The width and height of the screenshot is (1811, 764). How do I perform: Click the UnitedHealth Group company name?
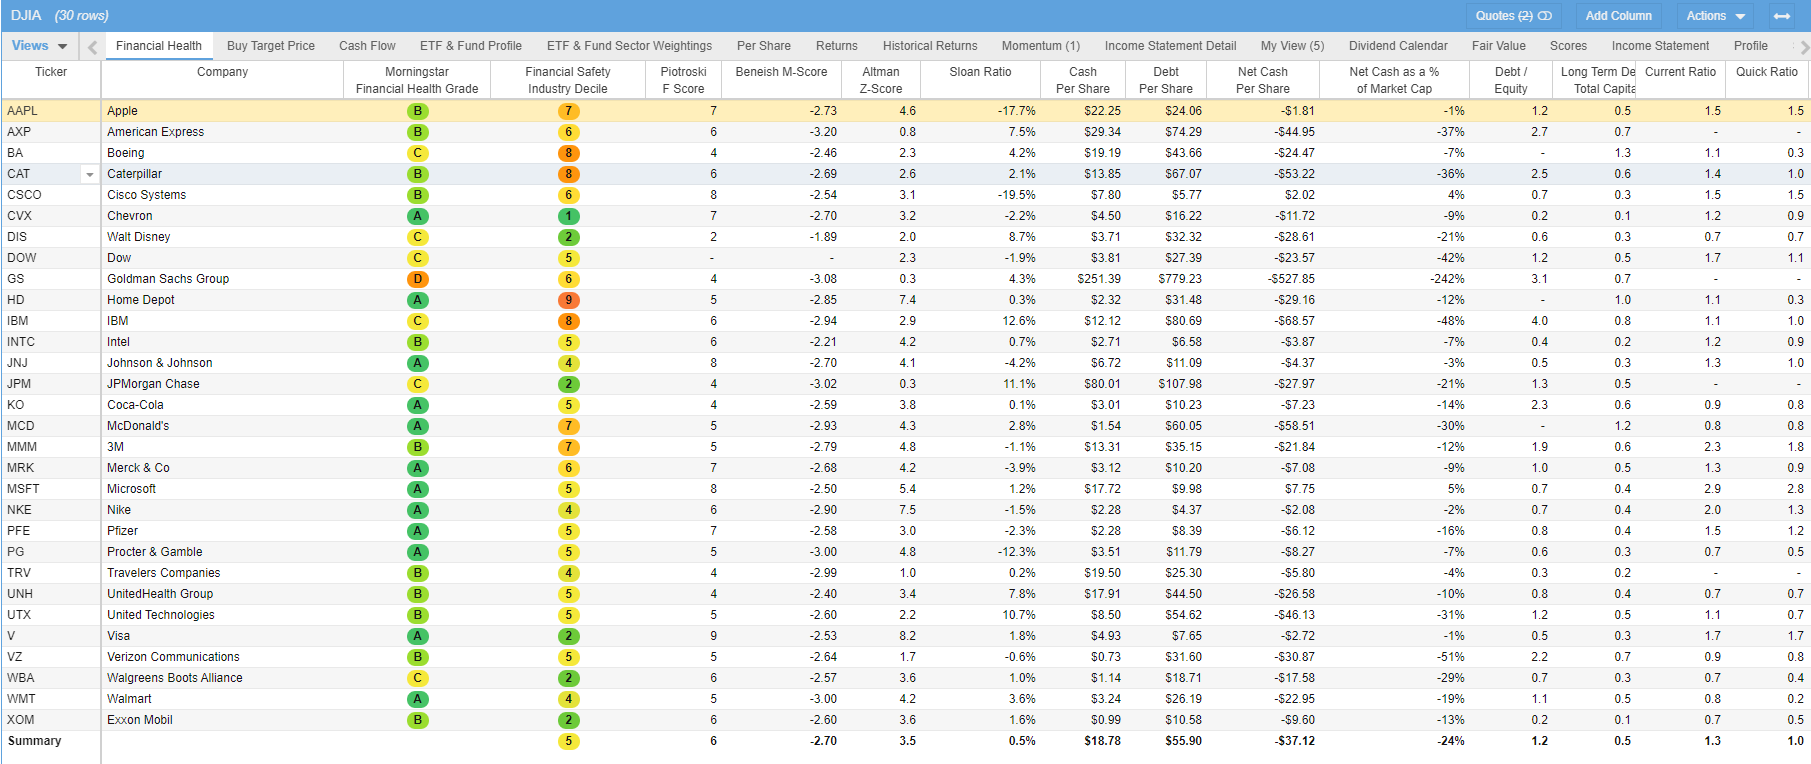click(x=160, y=594)
